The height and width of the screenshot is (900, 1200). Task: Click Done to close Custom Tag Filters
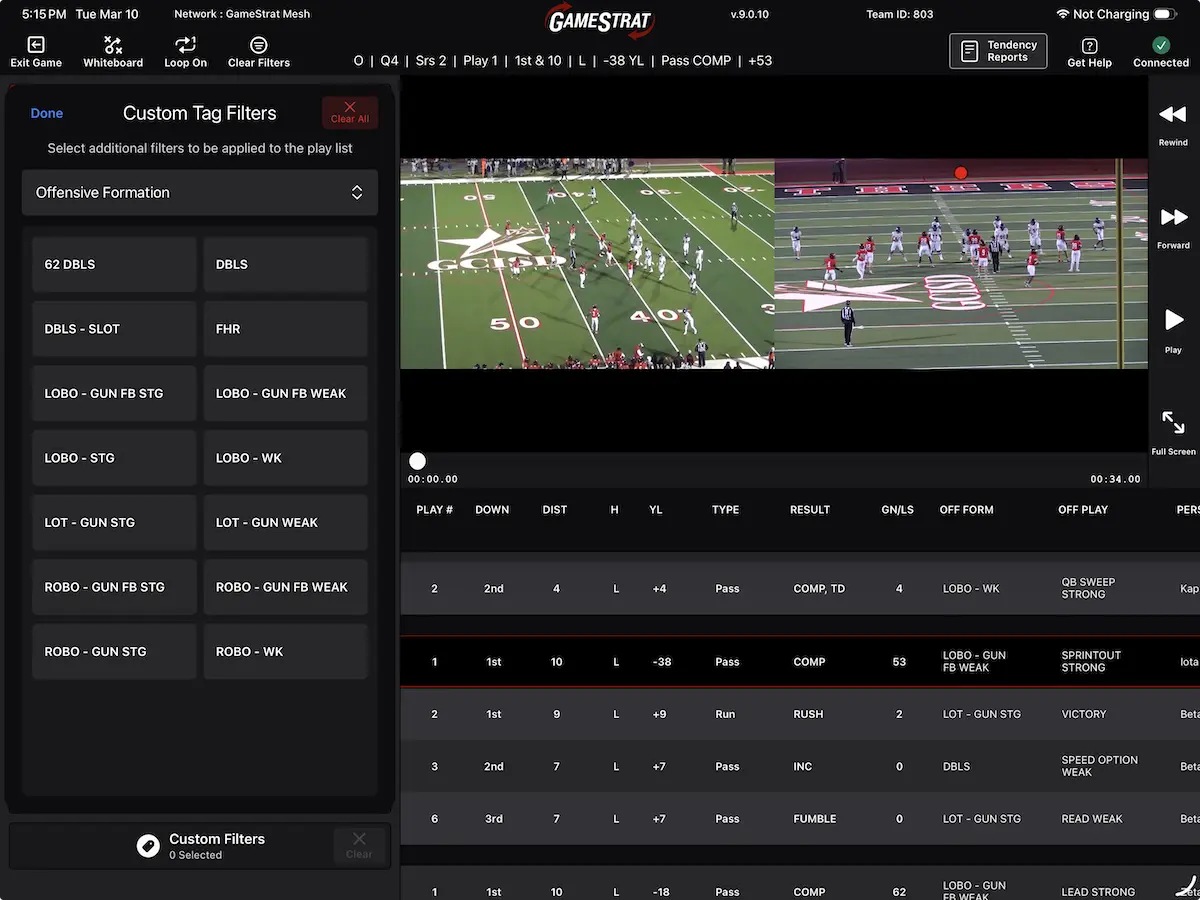click(47, 113)
